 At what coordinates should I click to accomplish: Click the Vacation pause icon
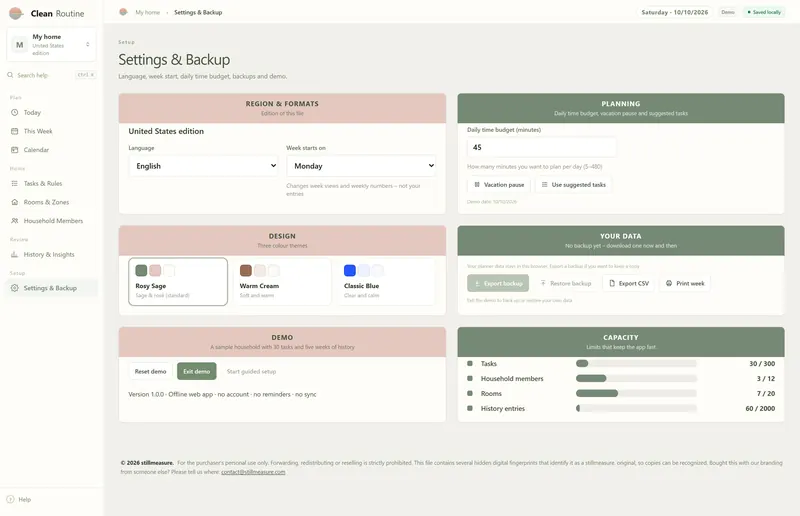(x=477, y=185)
